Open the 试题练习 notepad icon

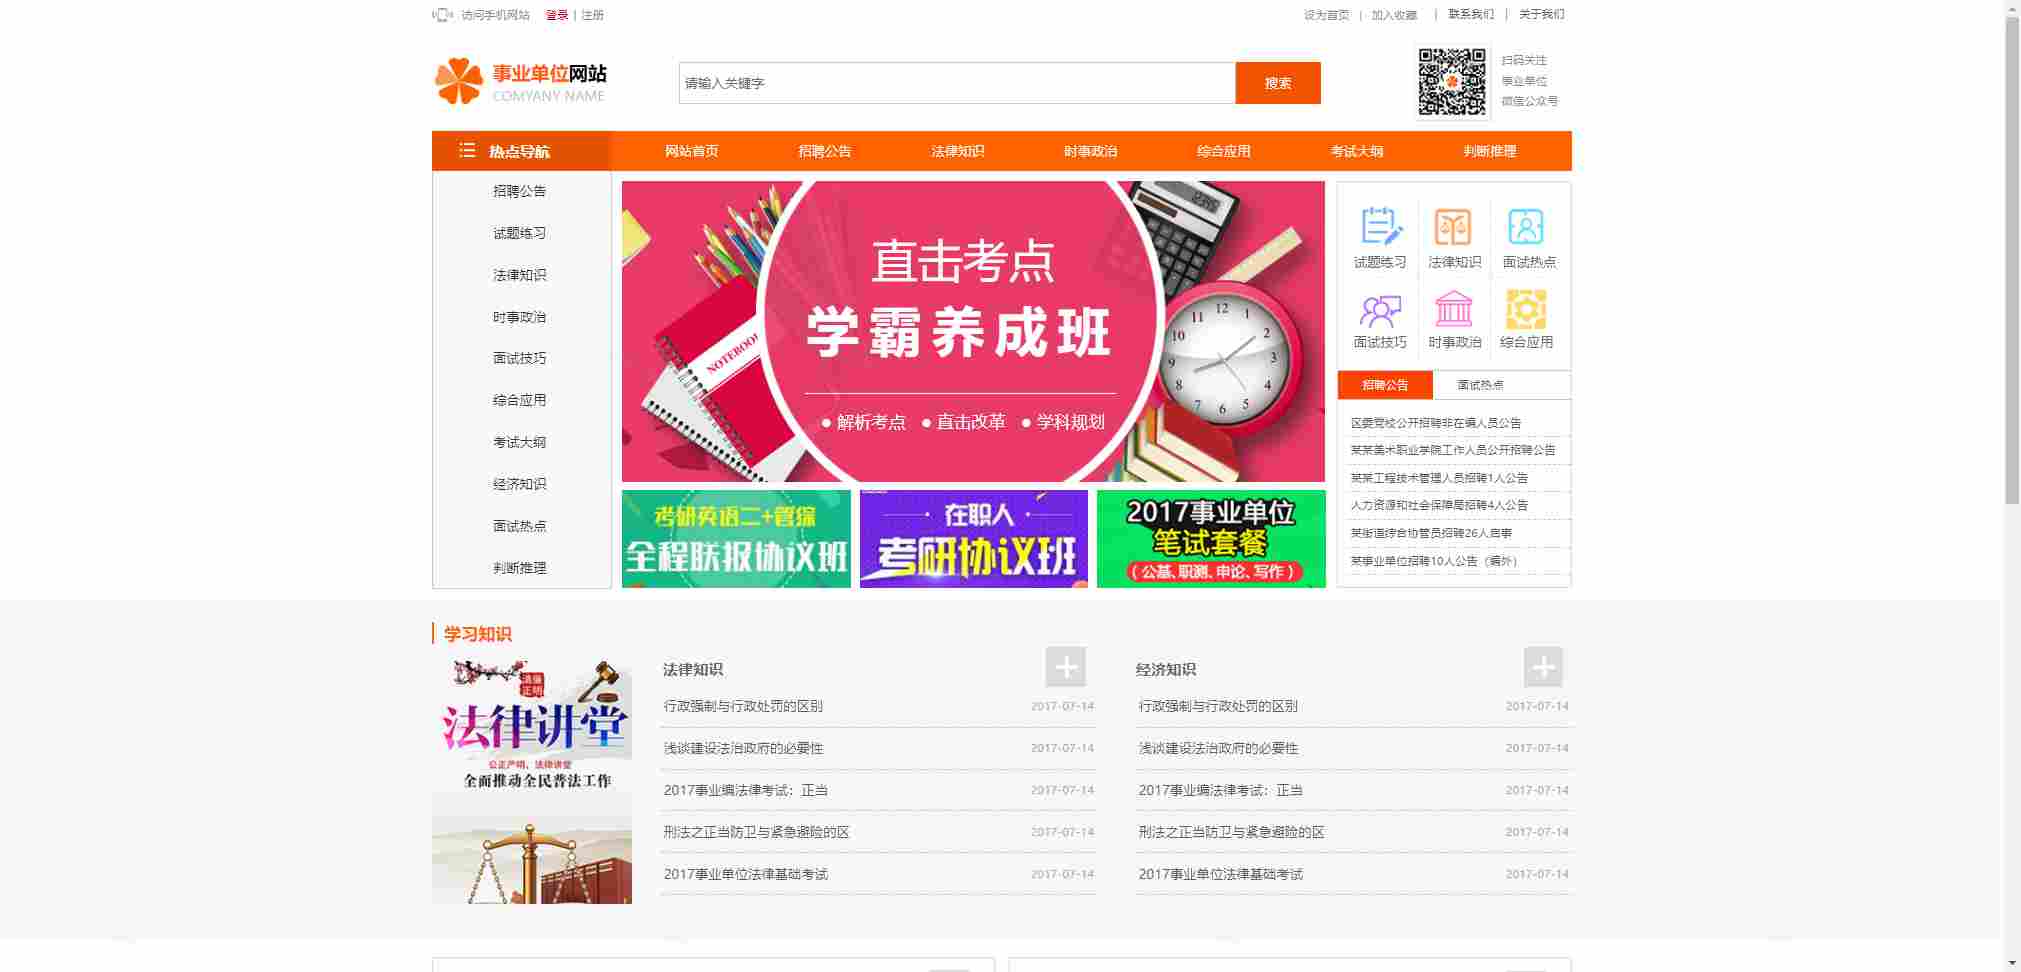pos(1381,227)
